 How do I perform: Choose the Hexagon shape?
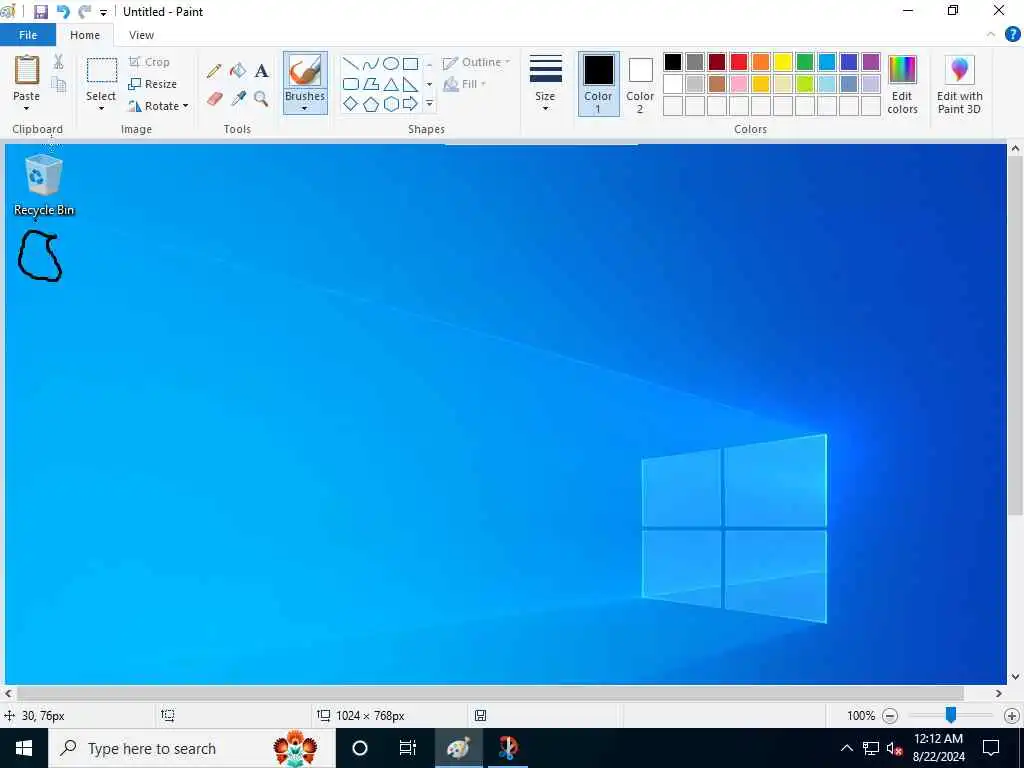tap(391, 104)
